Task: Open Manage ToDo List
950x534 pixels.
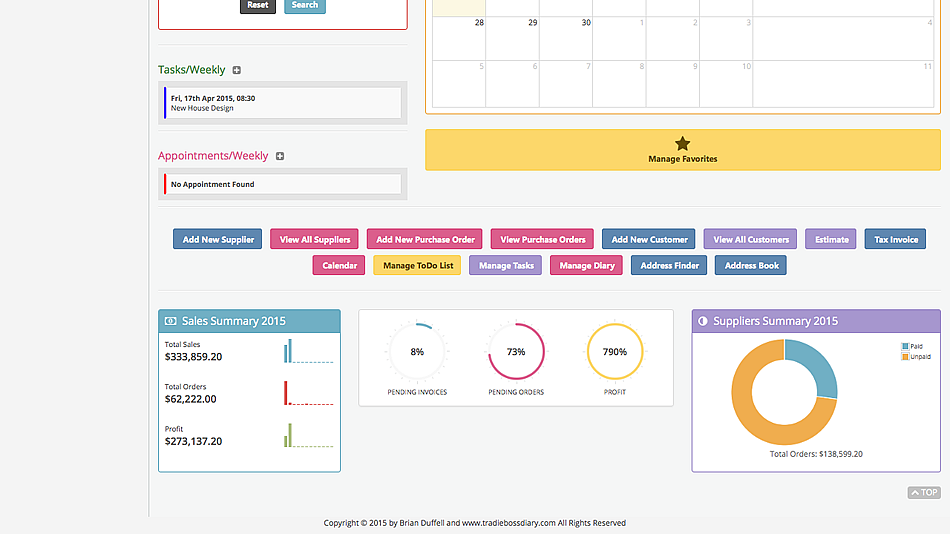Action: coord(417,265)
